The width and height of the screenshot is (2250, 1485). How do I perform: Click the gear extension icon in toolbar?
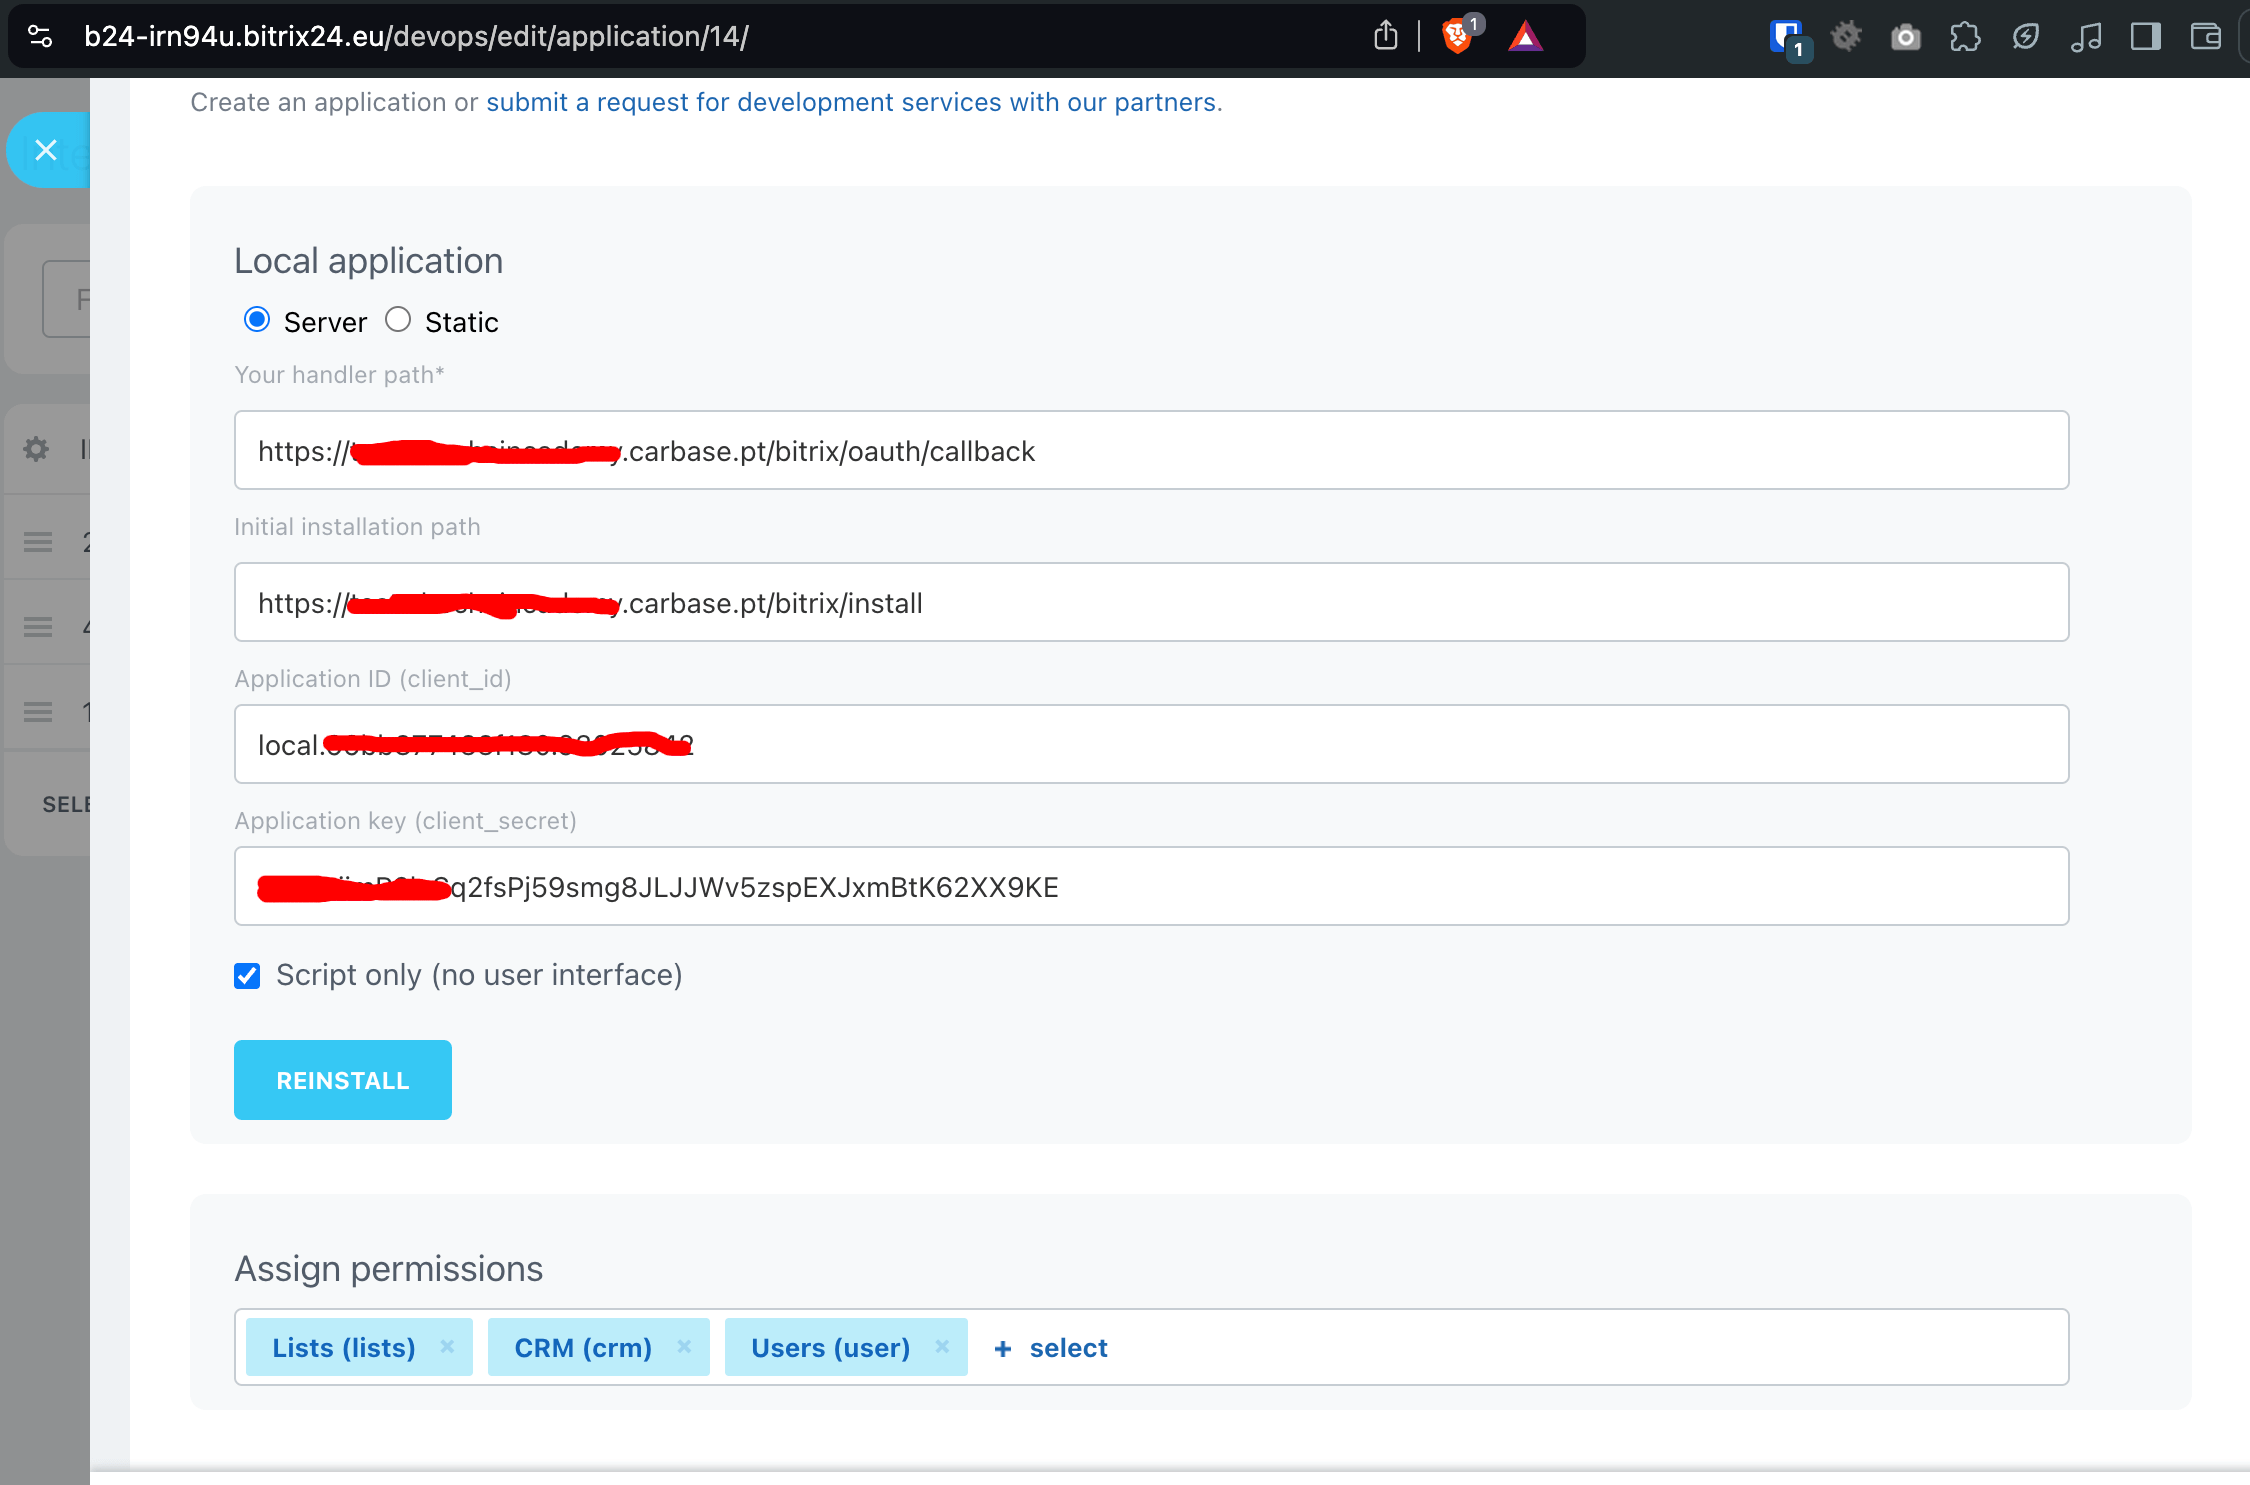pyautogui.click(x=1846, y=37)
